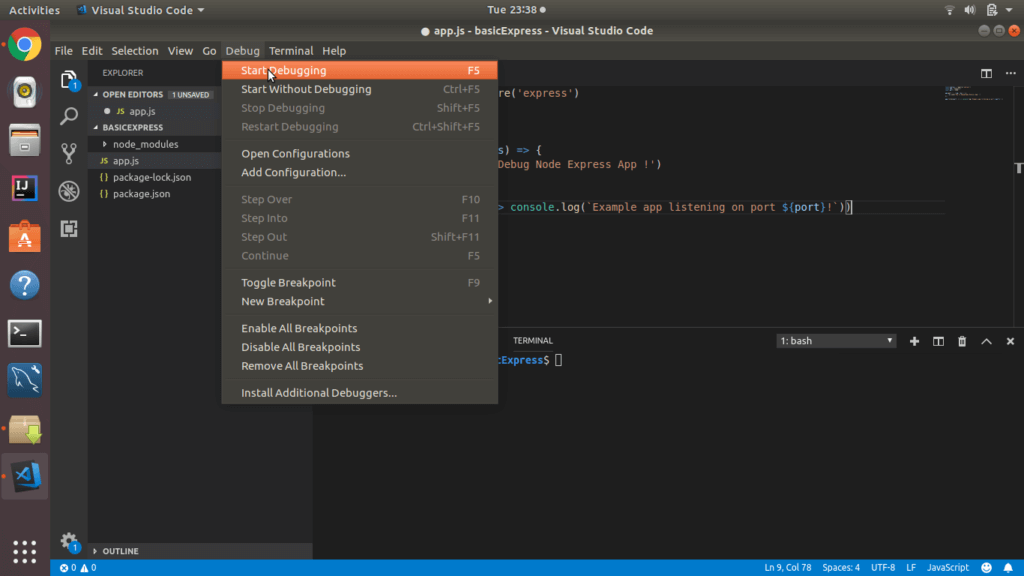Split the editor right
The width and height of the screenshot is (1024, 576).
986,73
